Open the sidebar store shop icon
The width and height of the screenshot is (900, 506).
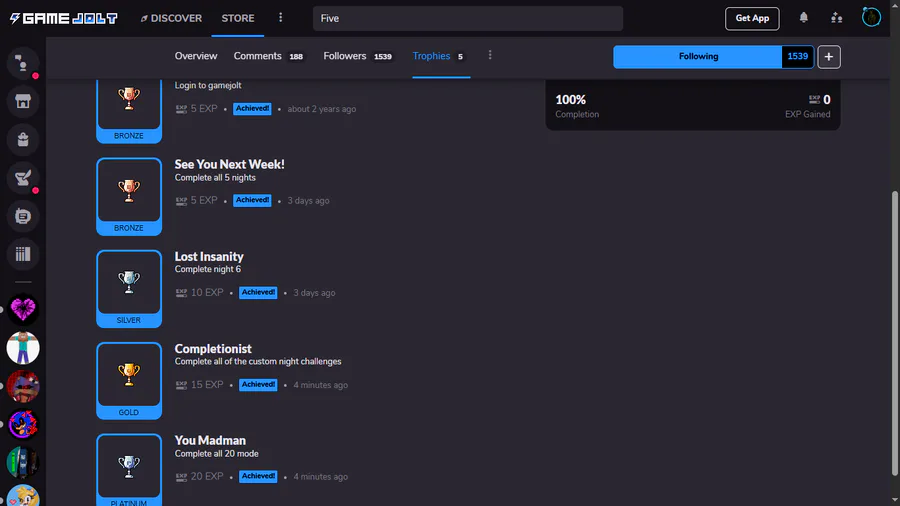click(x=23, y=102)
